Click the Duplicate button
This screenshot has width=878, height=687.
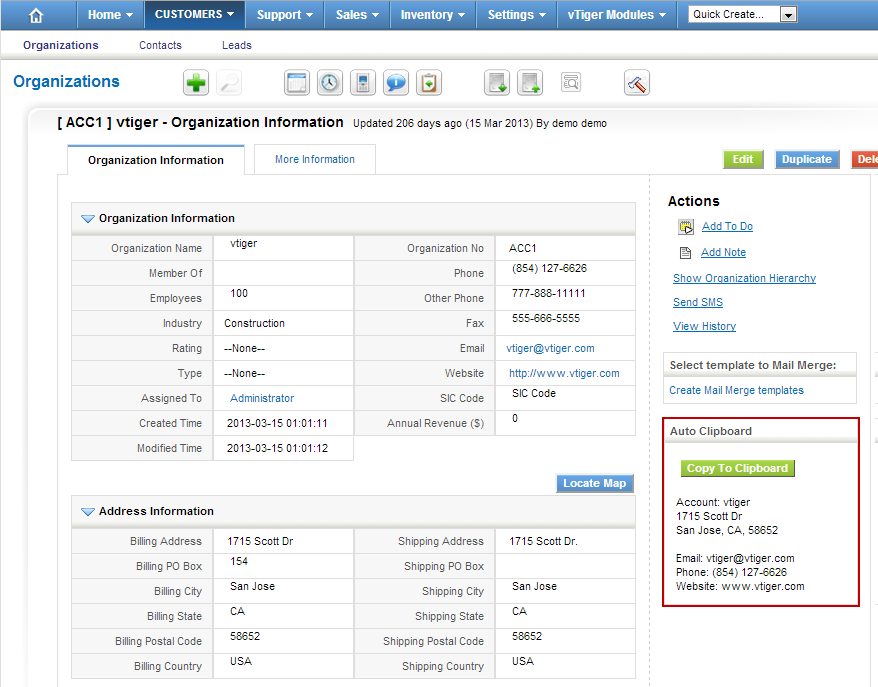(807, 160)
